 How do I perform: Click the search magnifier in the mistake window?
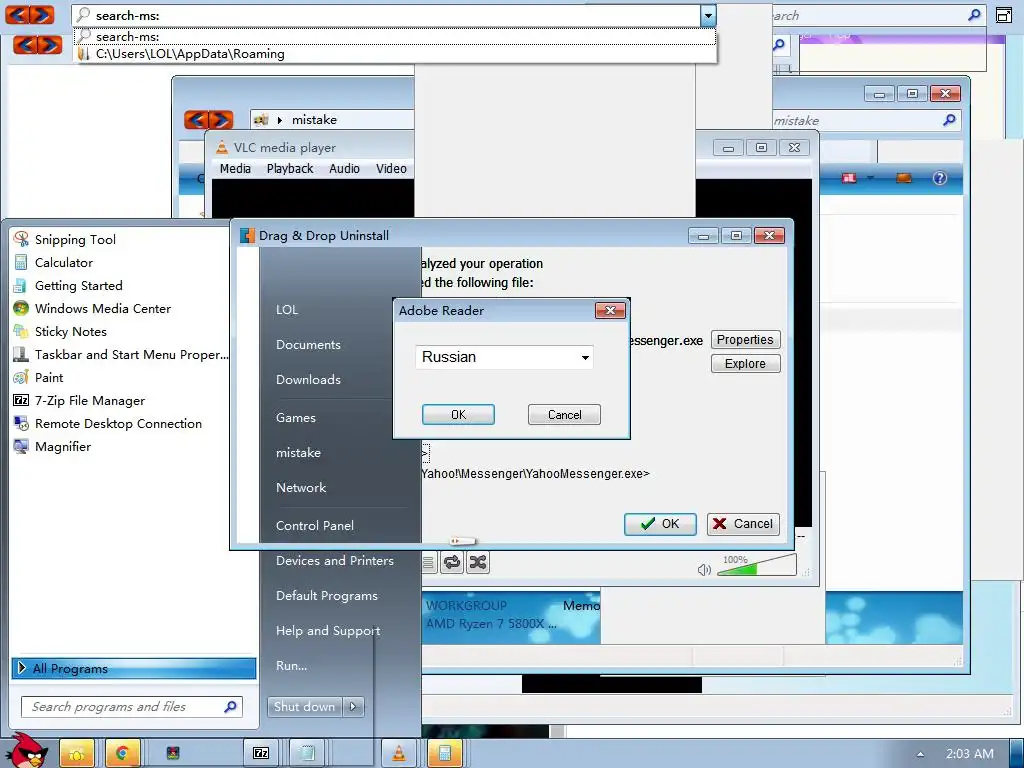pyautogui.click(x=950, y=120)
